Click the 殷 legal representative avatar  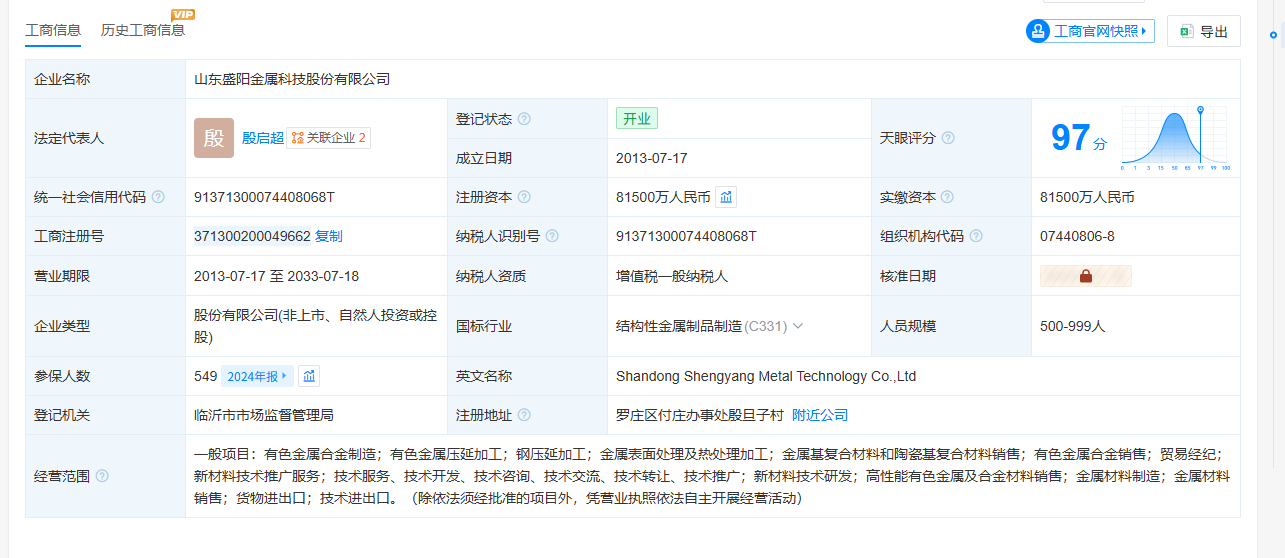[214, 138]
